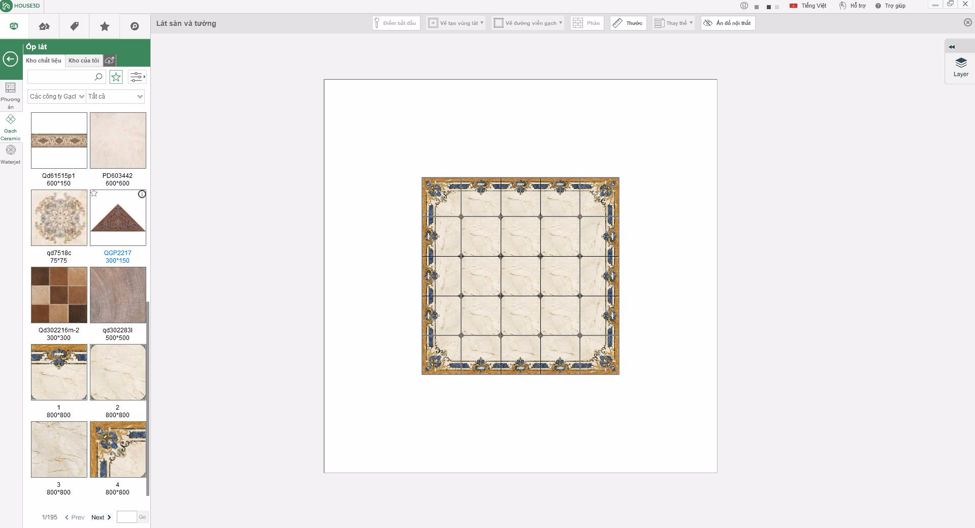Viewport: 975px width, 528px height.
Task: Select tile 2 800*800 thumbnail
Action: 118,372
